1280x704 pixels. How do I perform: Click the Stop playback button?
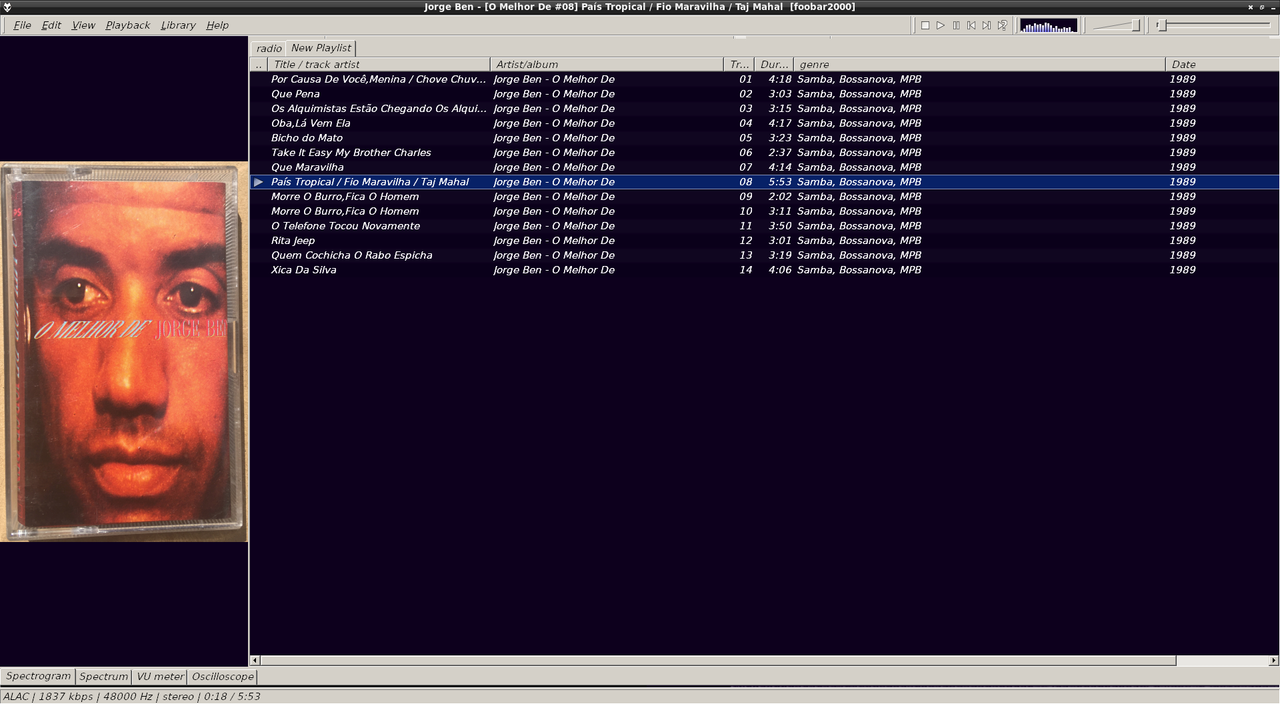point(925,25)
